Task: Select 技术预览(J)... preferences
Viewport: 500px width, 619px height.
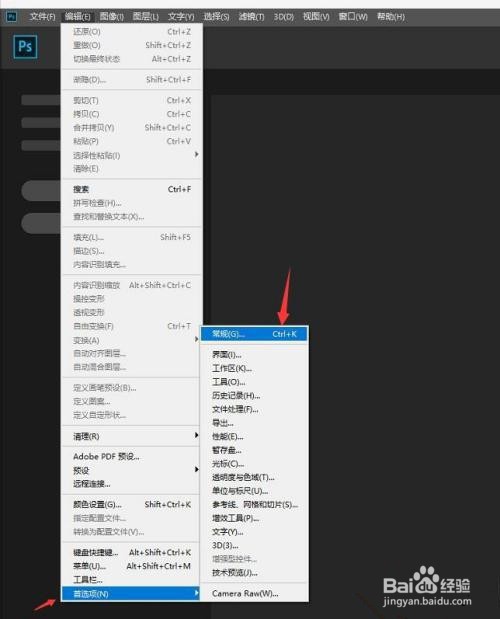Action: click(254, 572)
